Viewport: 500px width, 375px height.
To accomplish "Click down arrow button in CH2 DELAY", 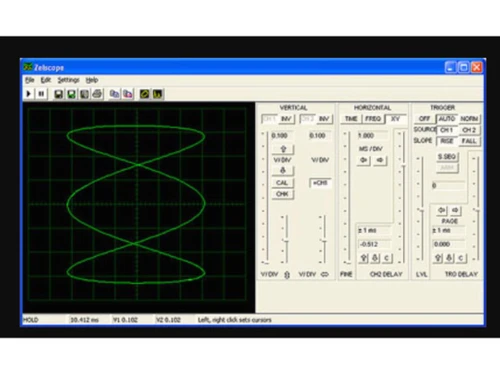I will tap(375, 258).
